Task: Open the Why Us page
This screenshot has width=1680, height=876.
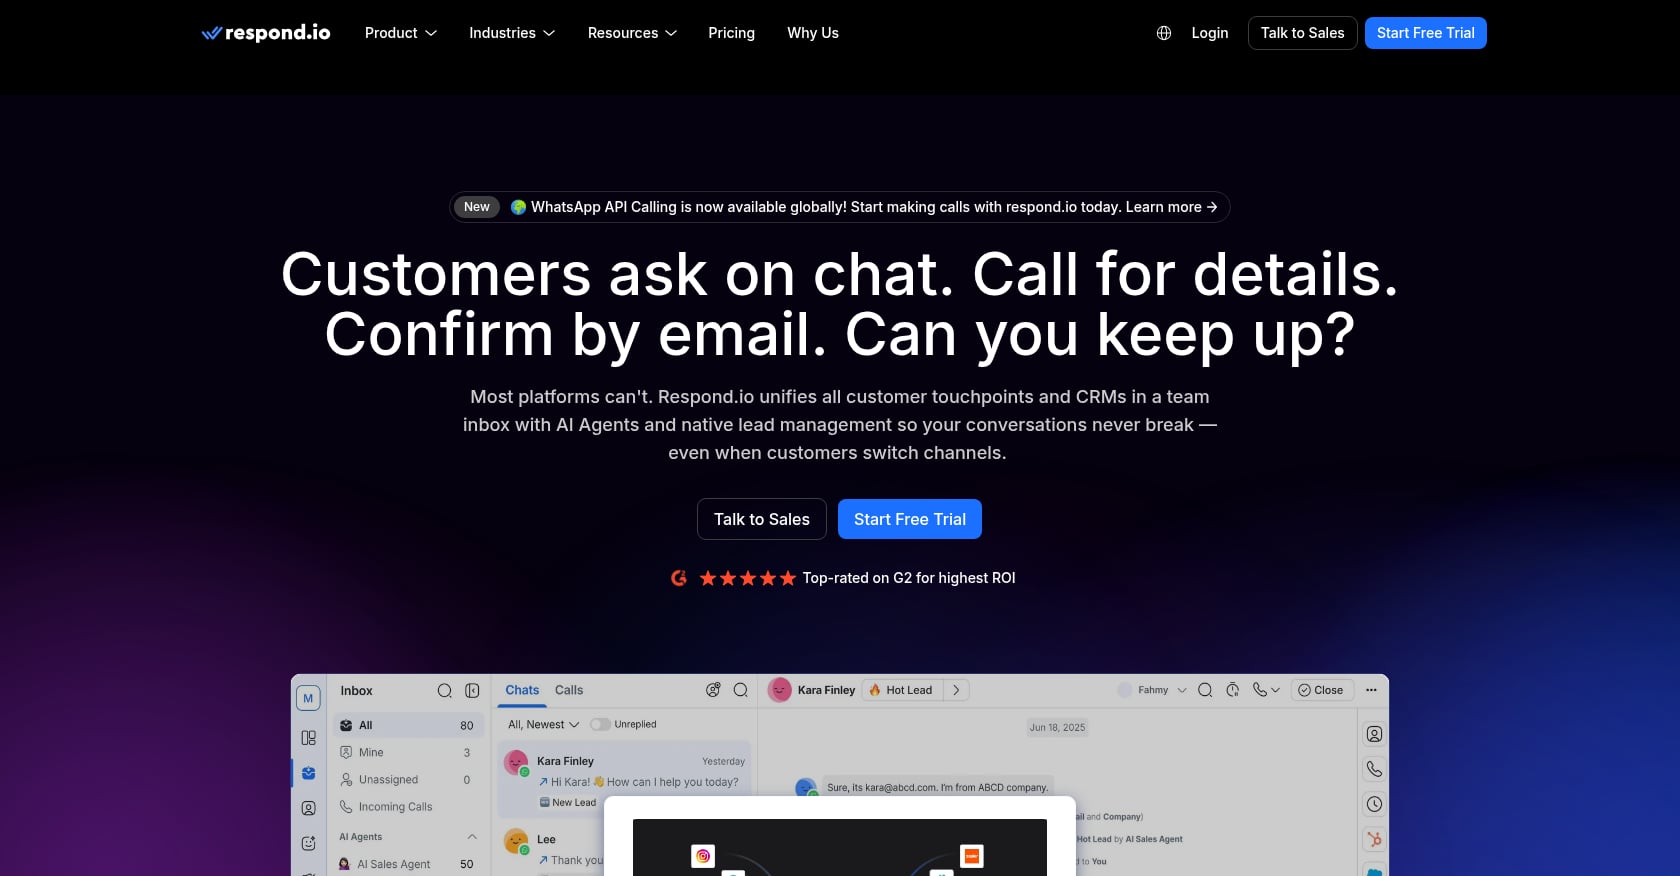Action: pos(813,33)
